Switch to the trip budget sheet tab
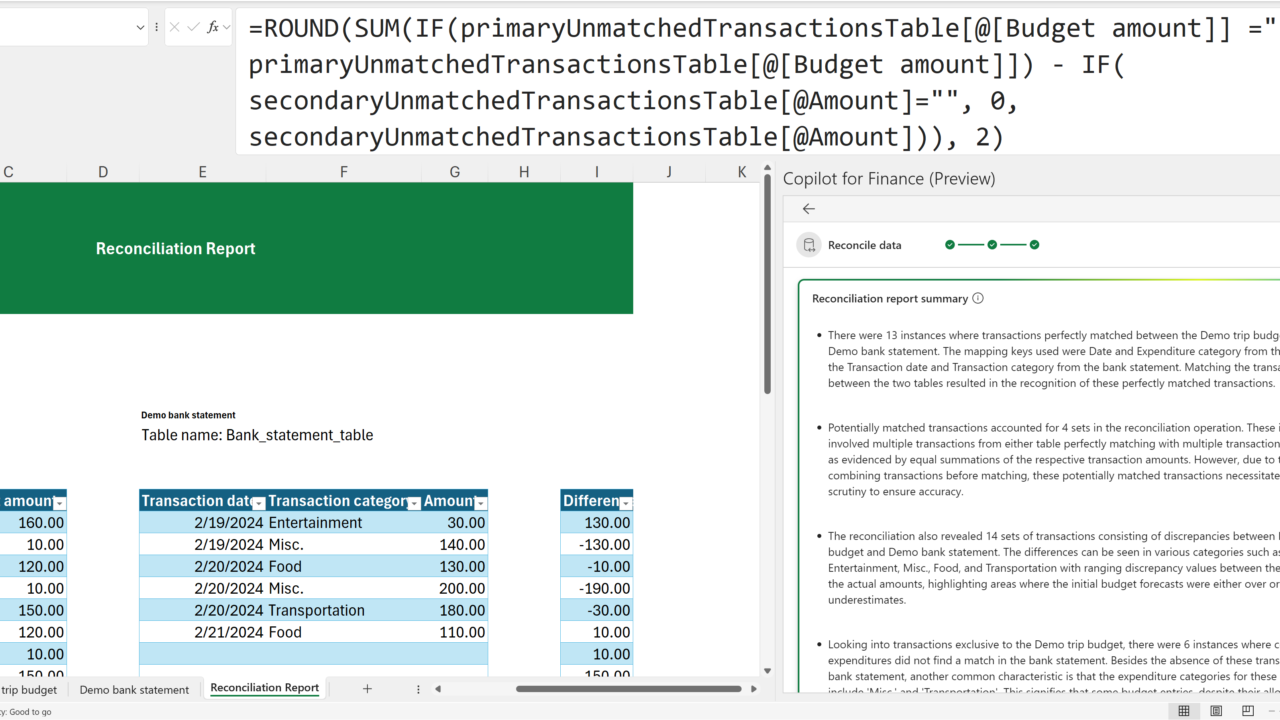This screenshot has height=720, width=1280. [29, 690]
